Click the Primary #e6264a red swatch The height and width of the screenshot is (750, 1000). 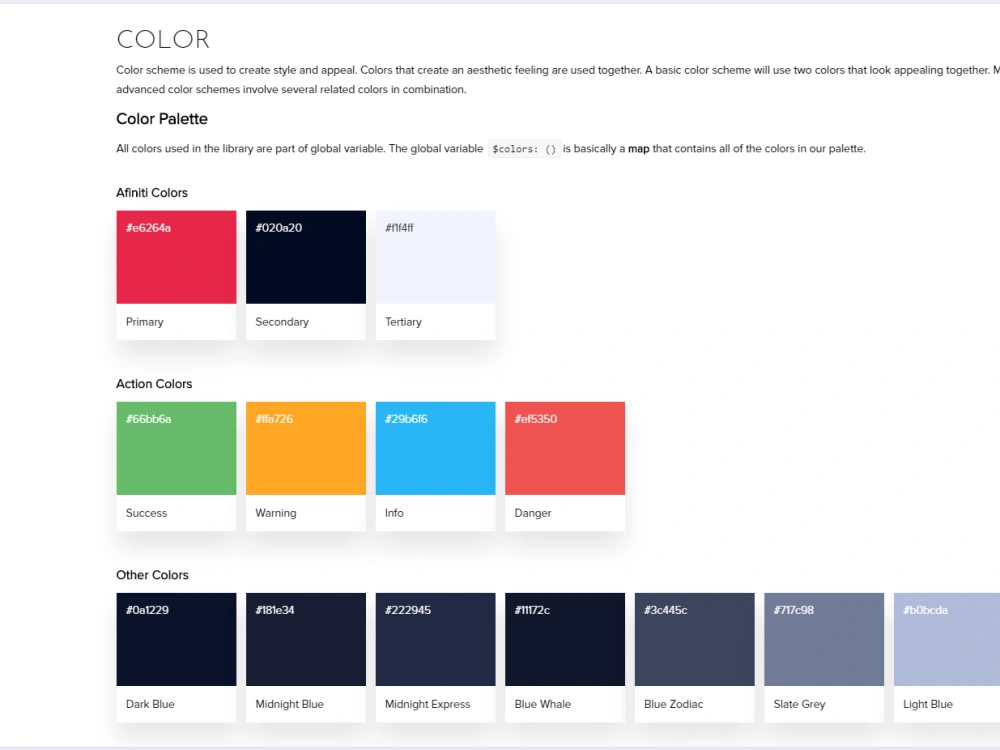click(176, 257)
